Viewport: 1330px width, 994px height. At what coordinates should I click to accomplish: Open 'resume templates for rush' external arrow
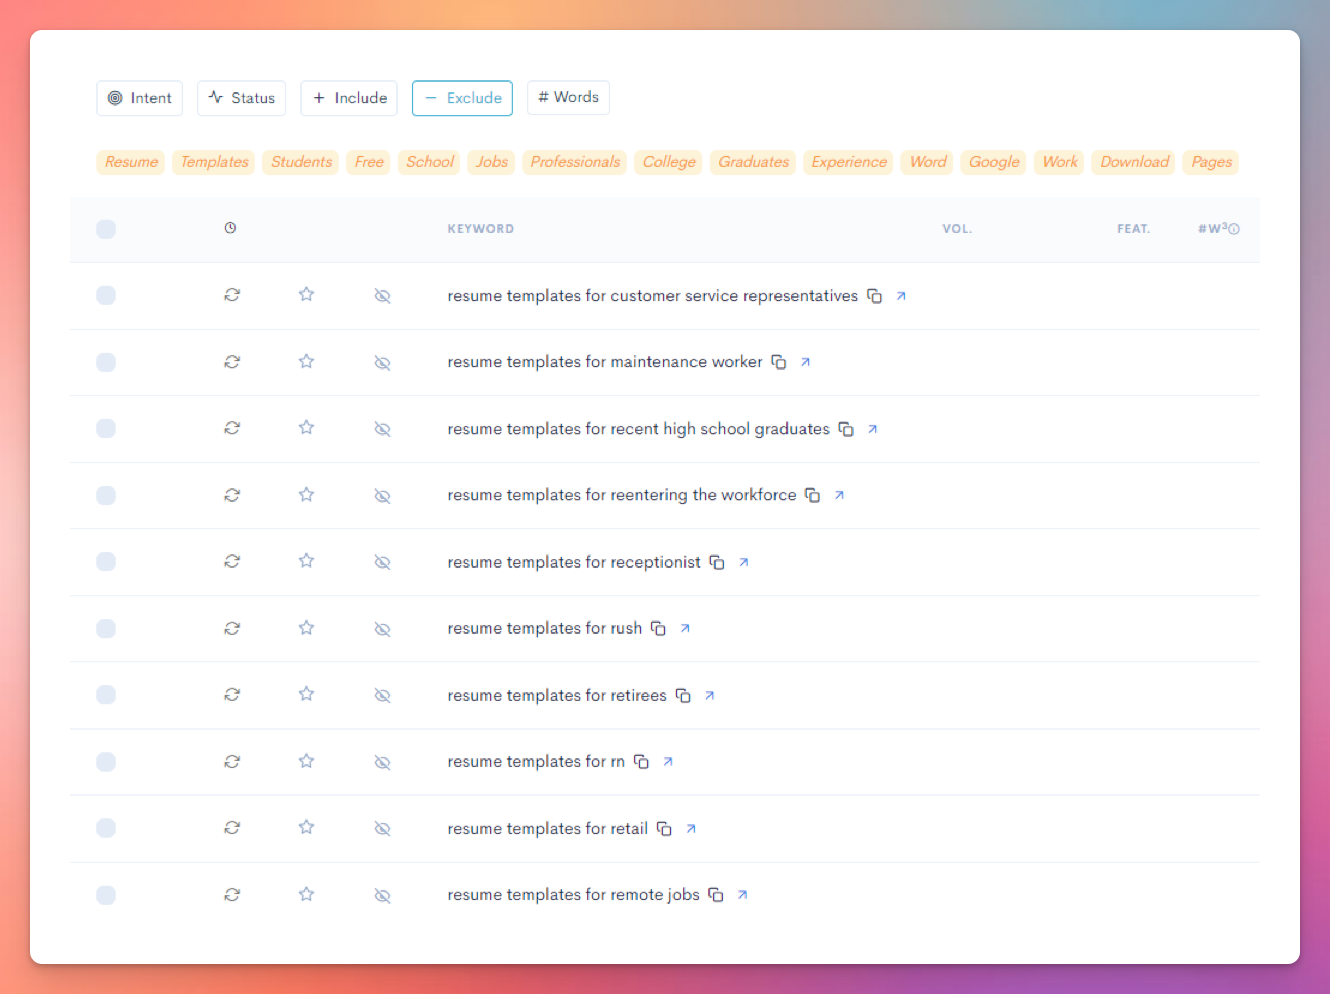685,628
